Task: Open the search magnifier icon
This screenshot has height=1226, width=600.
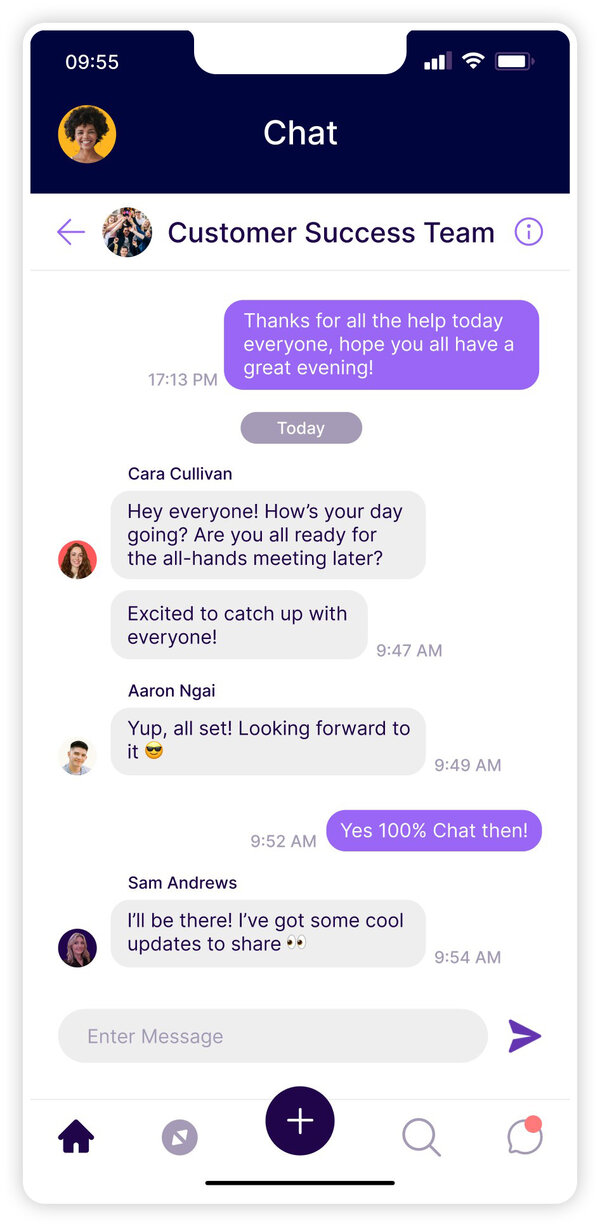Action: 421,1137
